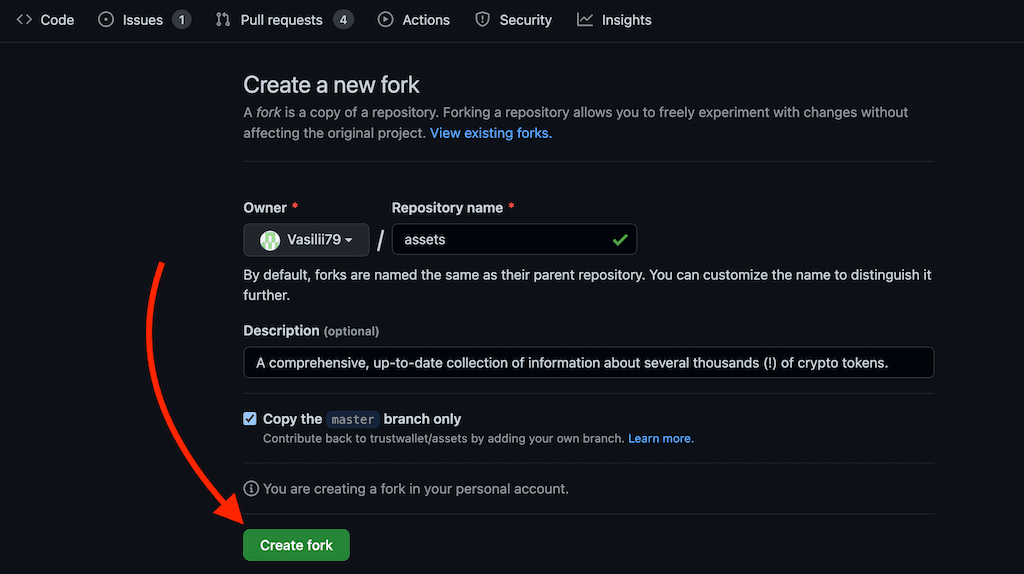Open View existing forks link
This screenshot has height=574, width=1024.
click(490, 133)
